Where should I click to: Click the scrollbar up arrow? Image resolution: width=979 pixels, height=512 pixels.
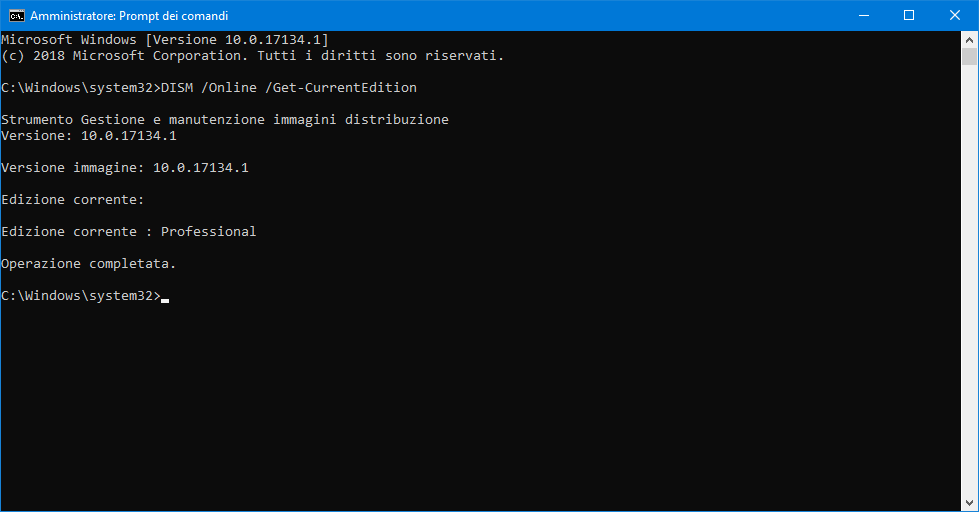[970, 38]
